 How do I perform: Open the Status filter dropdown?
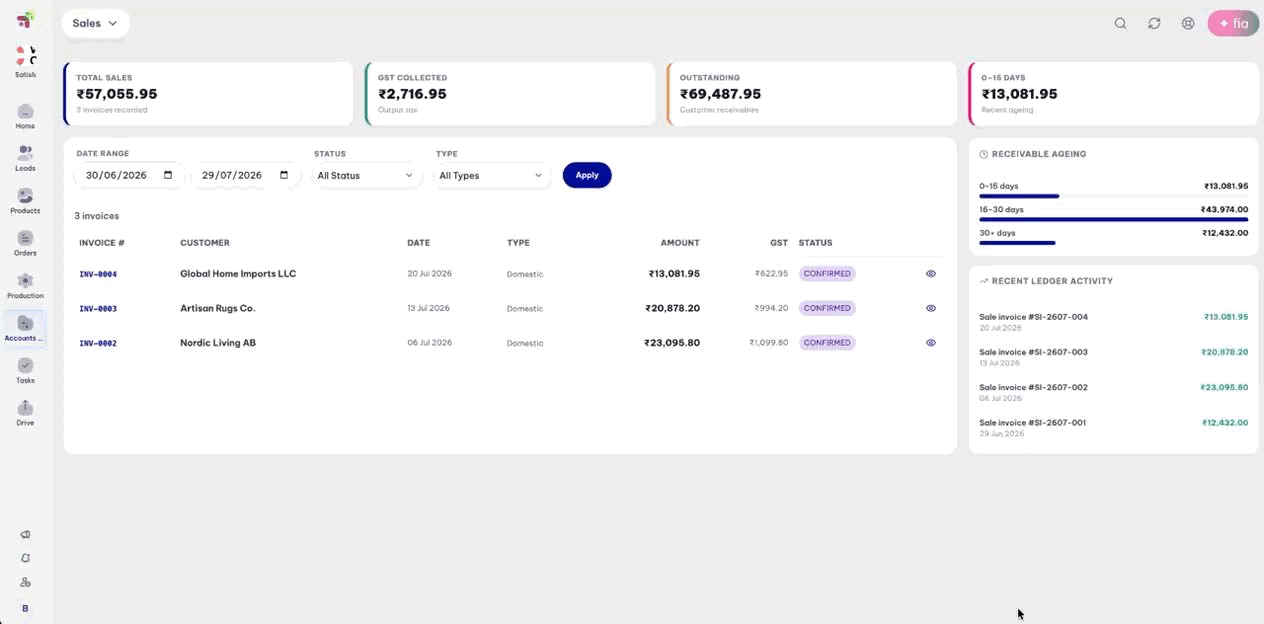pos(366,175)
